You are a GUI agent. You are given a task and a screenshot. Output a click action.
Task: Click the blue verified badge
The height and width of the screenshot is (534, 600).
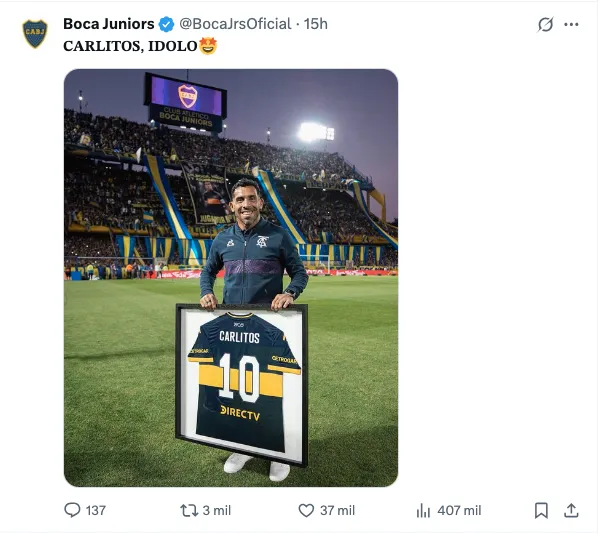[167, 23]
